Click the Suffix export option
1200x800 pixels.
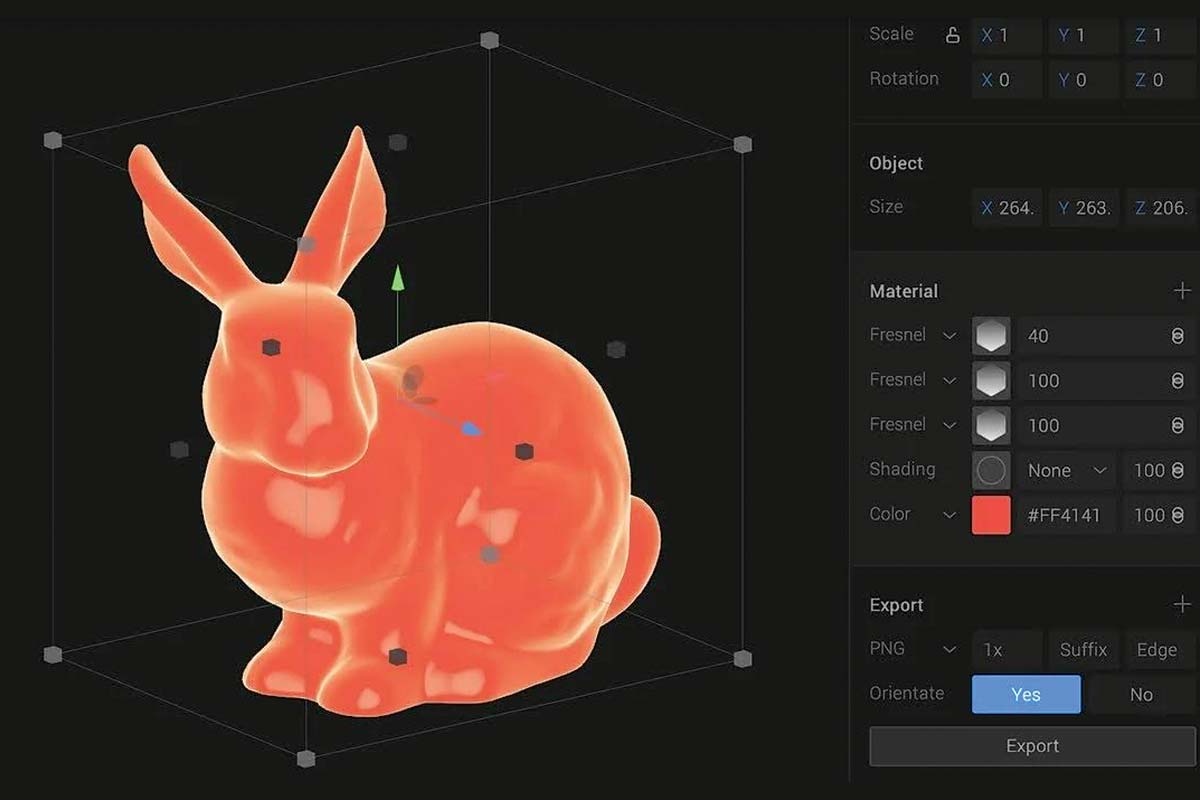[1083, 650]
